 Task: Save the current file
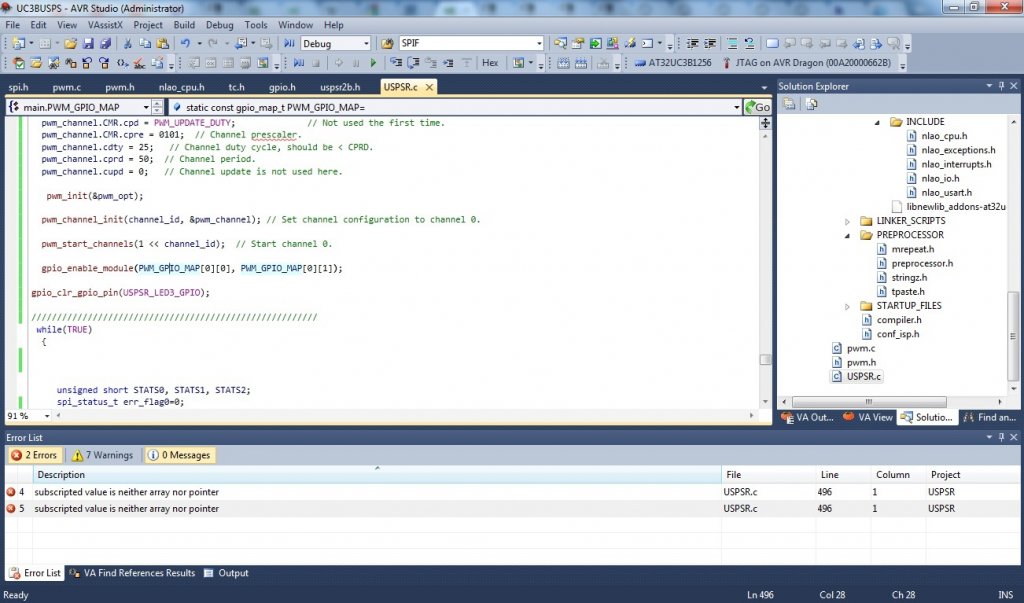click(88, 44)
